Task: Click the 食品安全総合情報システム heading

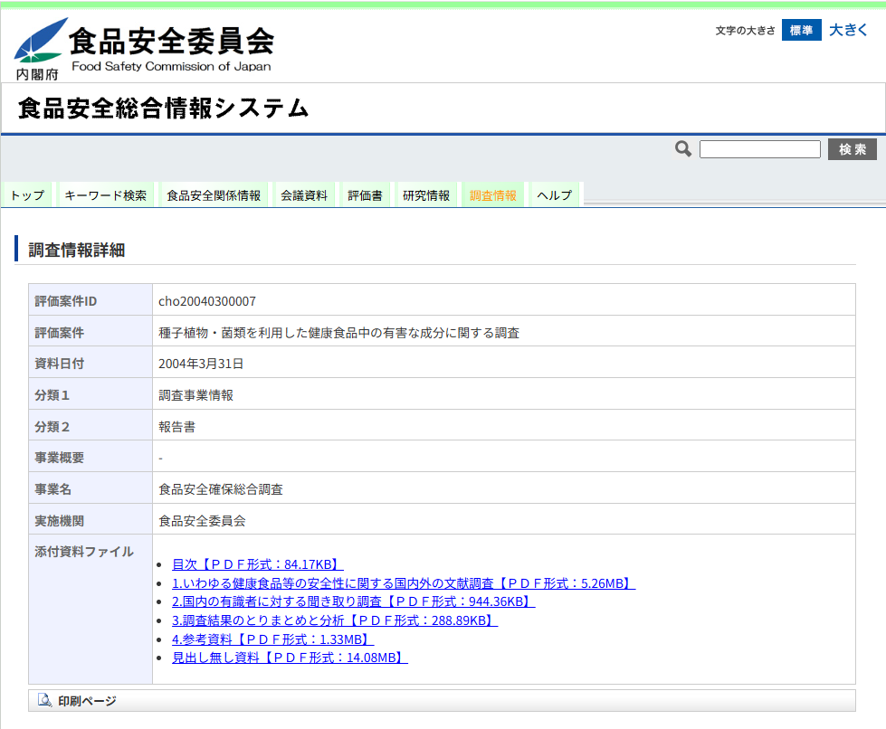Action: (x=163, y=108)
